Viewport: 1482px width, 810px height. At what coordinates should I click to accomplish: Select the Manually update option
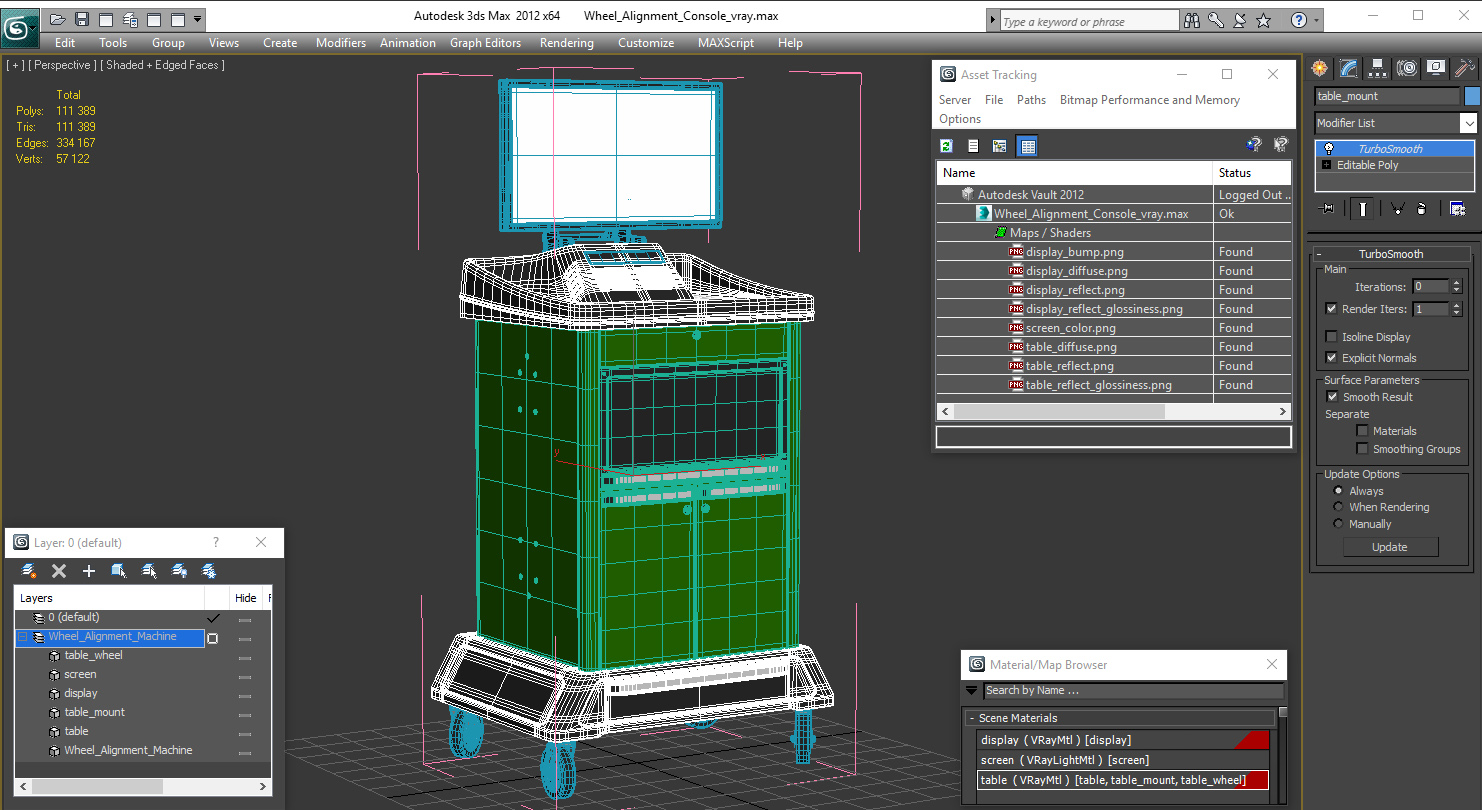(1338, 524)
